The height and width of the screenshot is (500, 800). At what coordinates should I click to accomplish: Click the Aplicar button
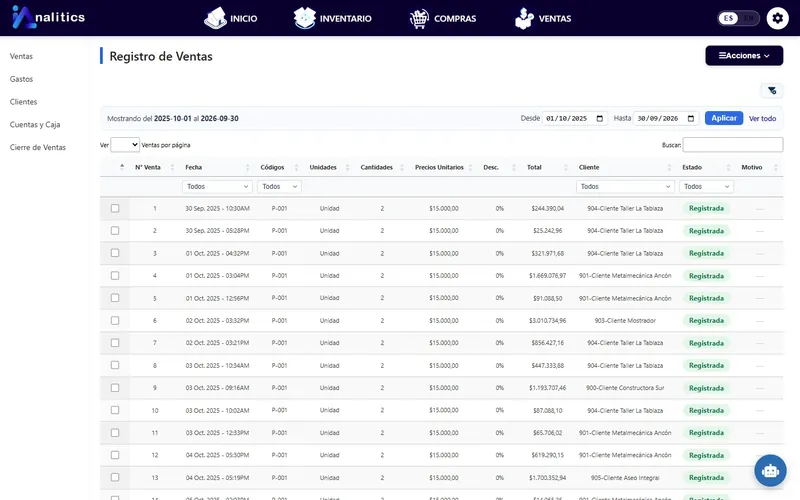[x=723, y=118]
